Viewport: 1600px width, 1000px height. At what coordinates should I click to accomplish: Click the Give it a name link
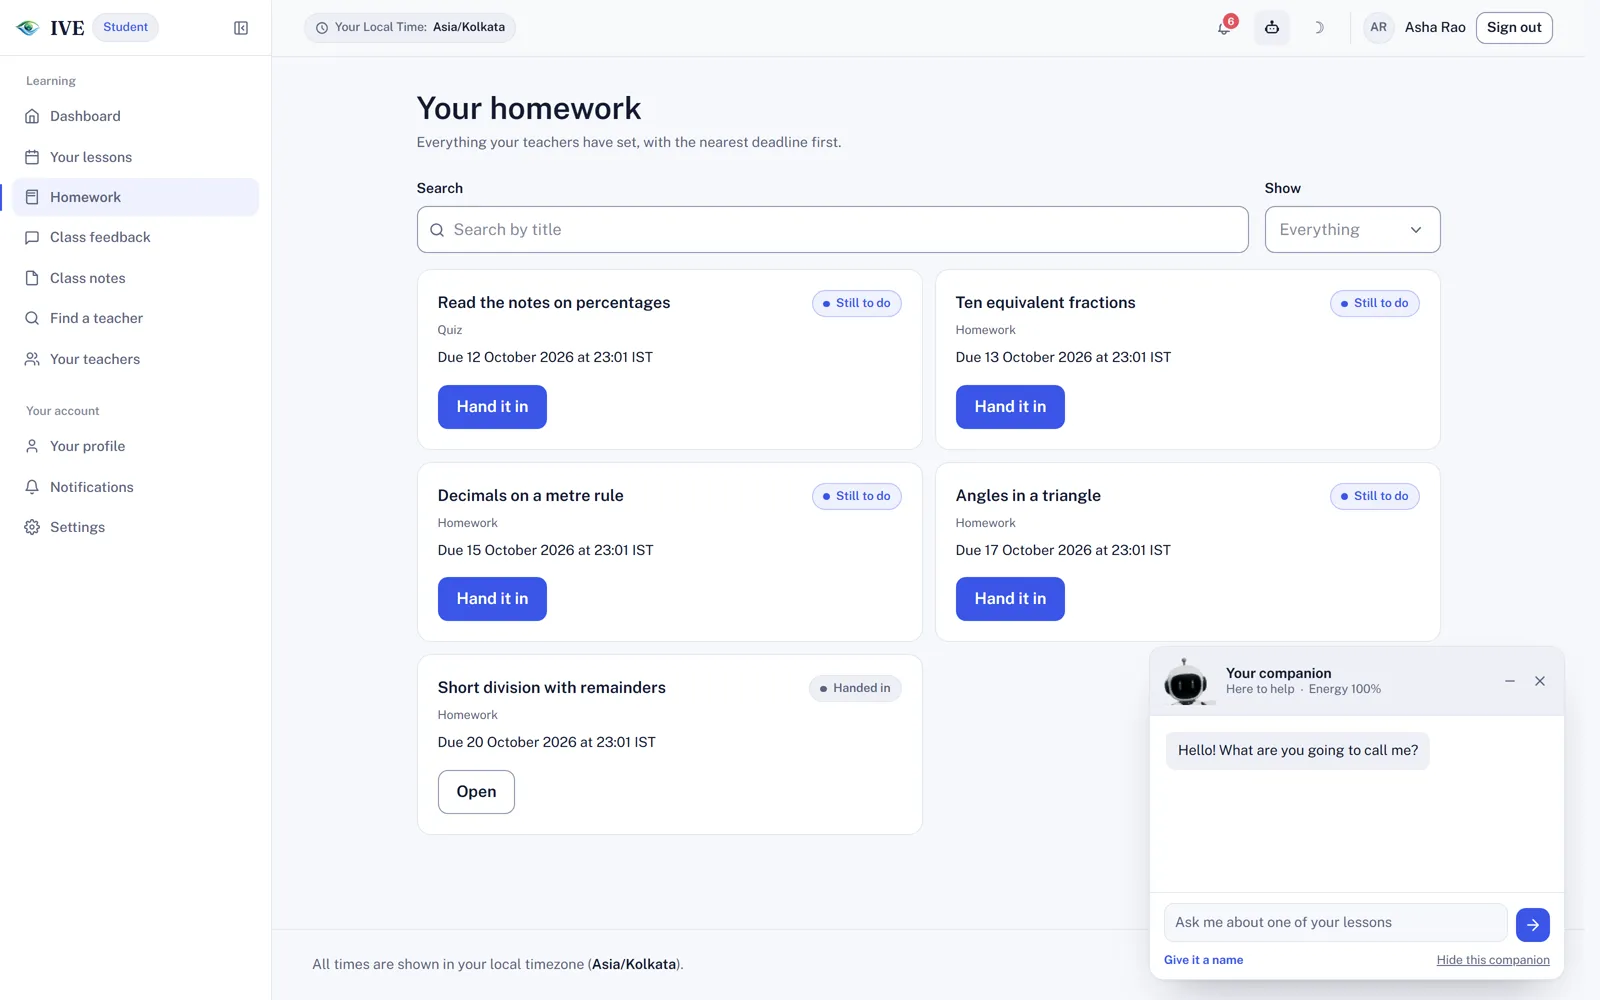pyautogui.click(x=1203, y=960)
